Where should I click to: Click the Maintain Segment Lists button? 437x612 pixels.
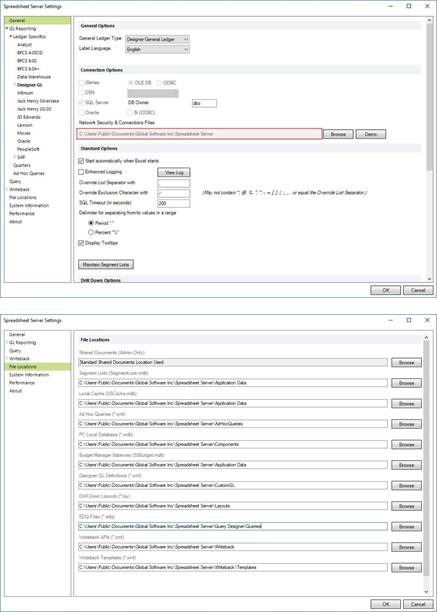click(106, 265)
